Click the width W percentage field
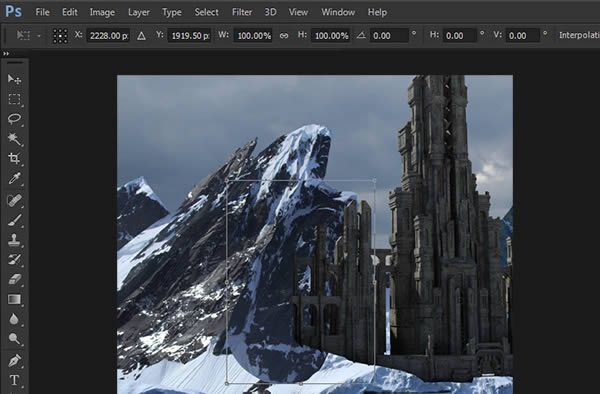The width and height of the screenshot is (600, 394). [253, 36]
